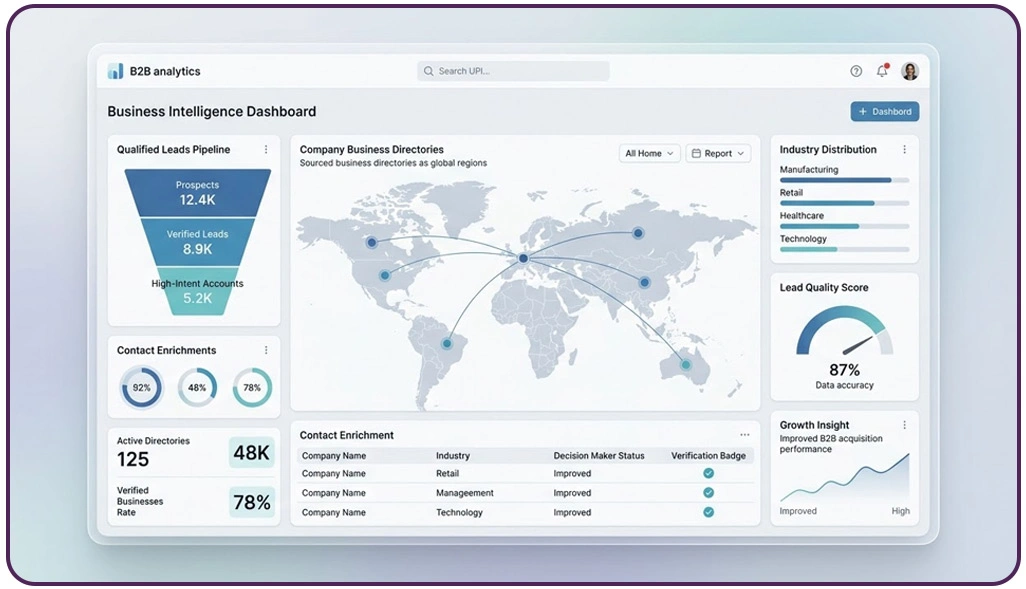Select the Canada map marker
Viewport: 1026px width, 589px height.
point(372,242)
